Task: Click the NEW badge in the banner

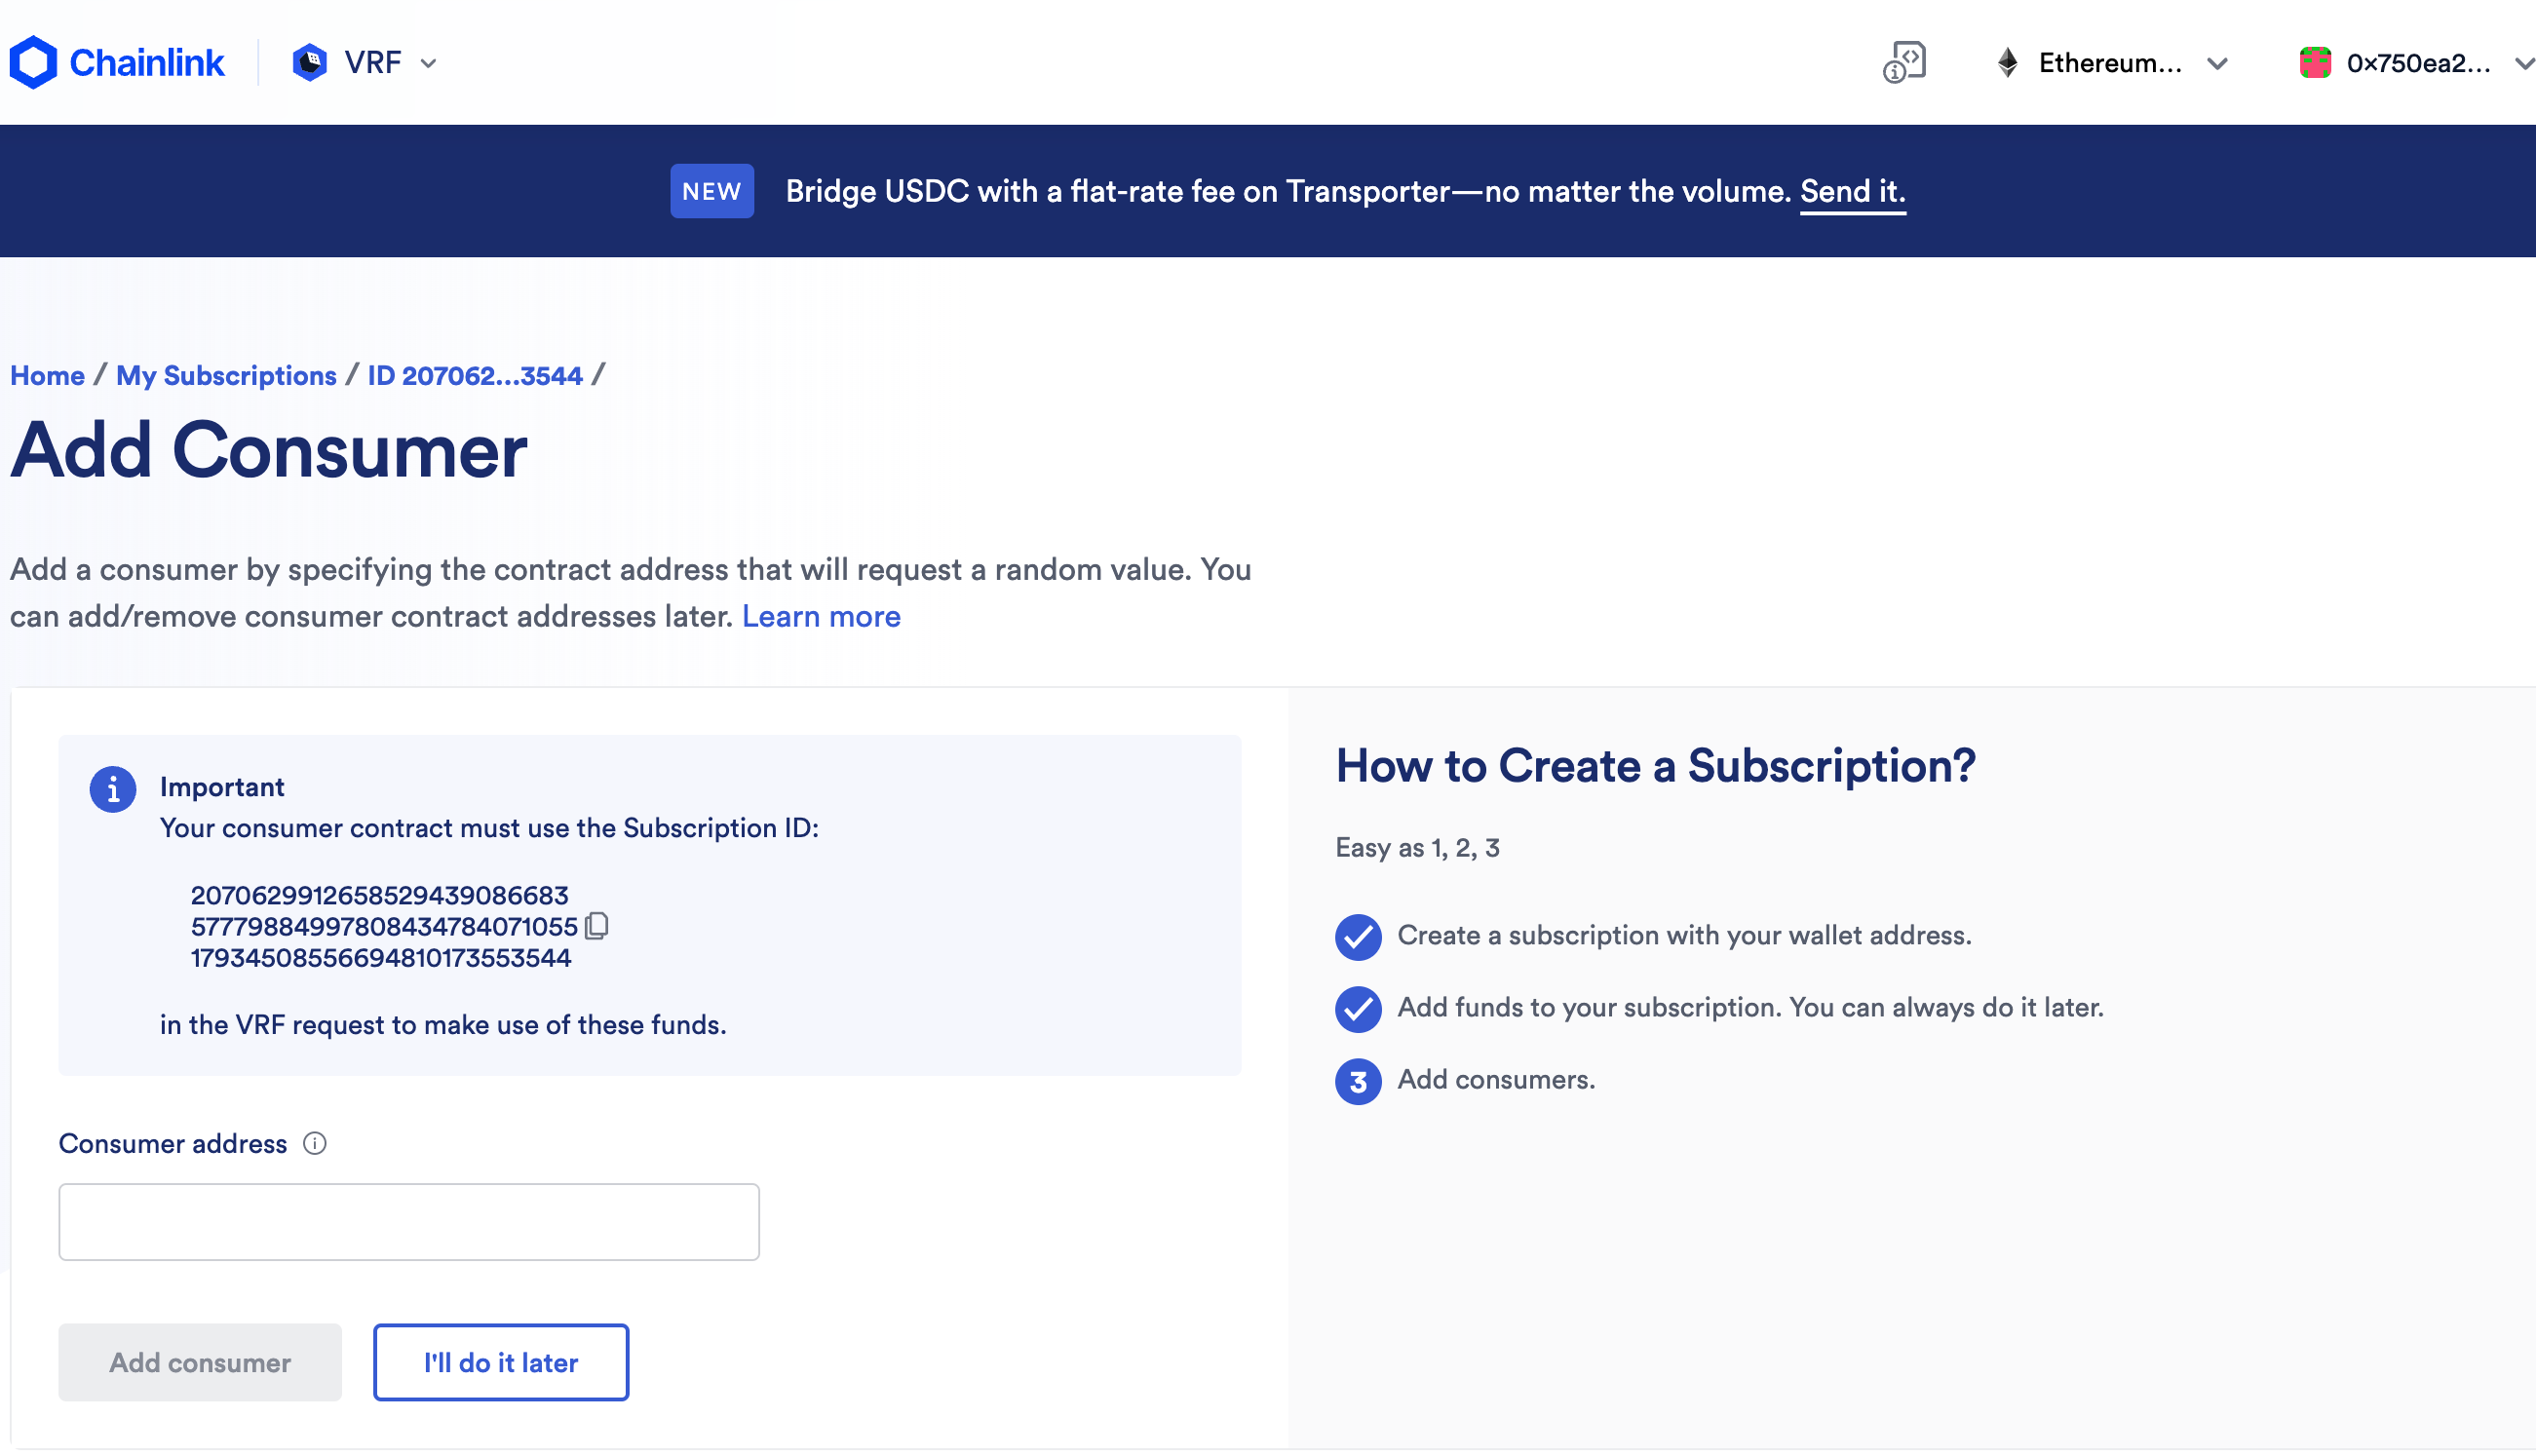Action: (x=711, y=191)
